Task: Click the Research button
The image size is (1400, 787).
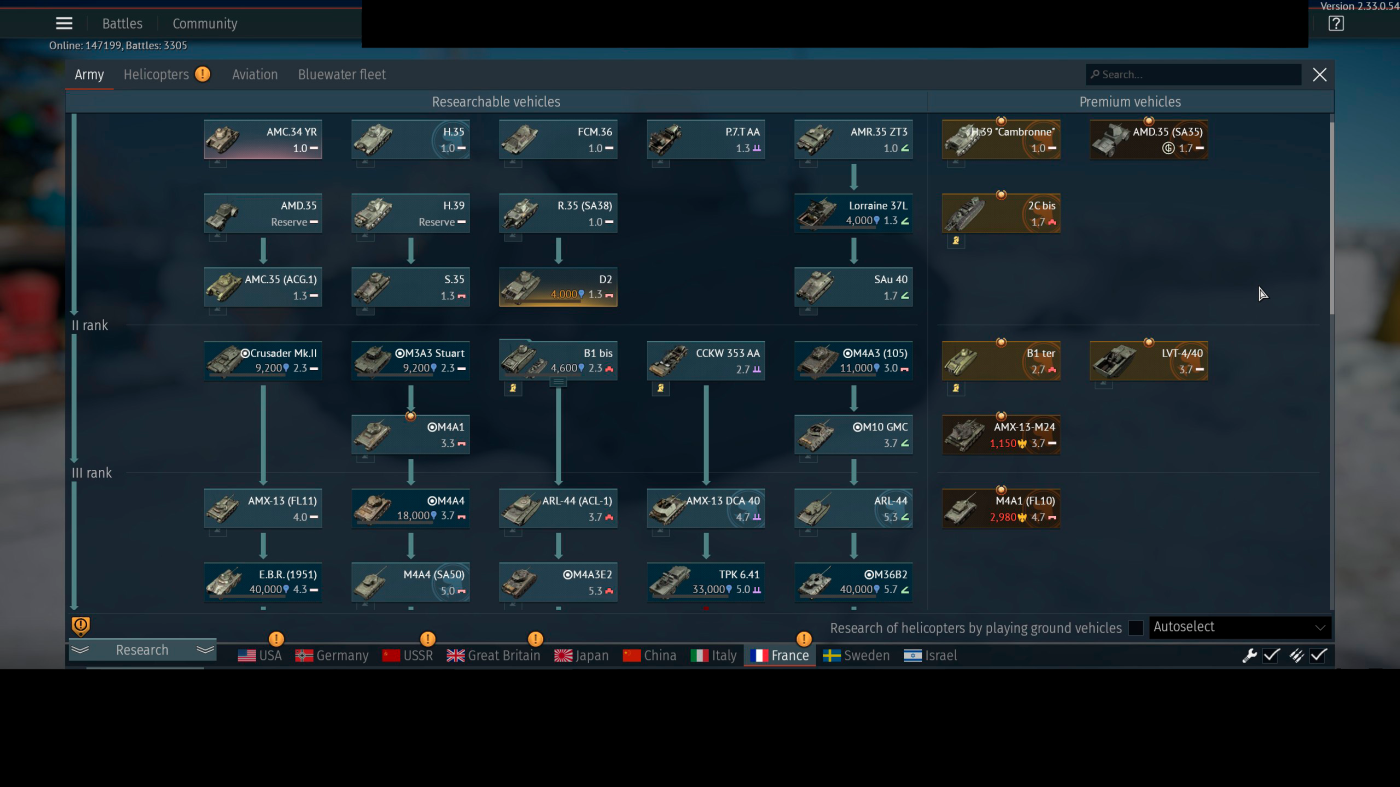Action: tap(142, 650)
